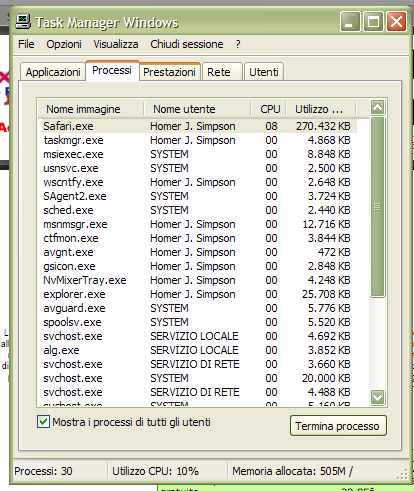Select the ctfmon.exe process
Viewport: 414px width, 491px height.
[x=199, y=238]
